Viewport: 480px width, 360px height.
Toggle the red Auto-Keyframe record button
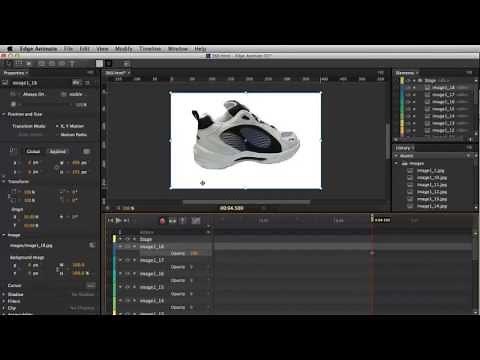click(x=162, y=221)
